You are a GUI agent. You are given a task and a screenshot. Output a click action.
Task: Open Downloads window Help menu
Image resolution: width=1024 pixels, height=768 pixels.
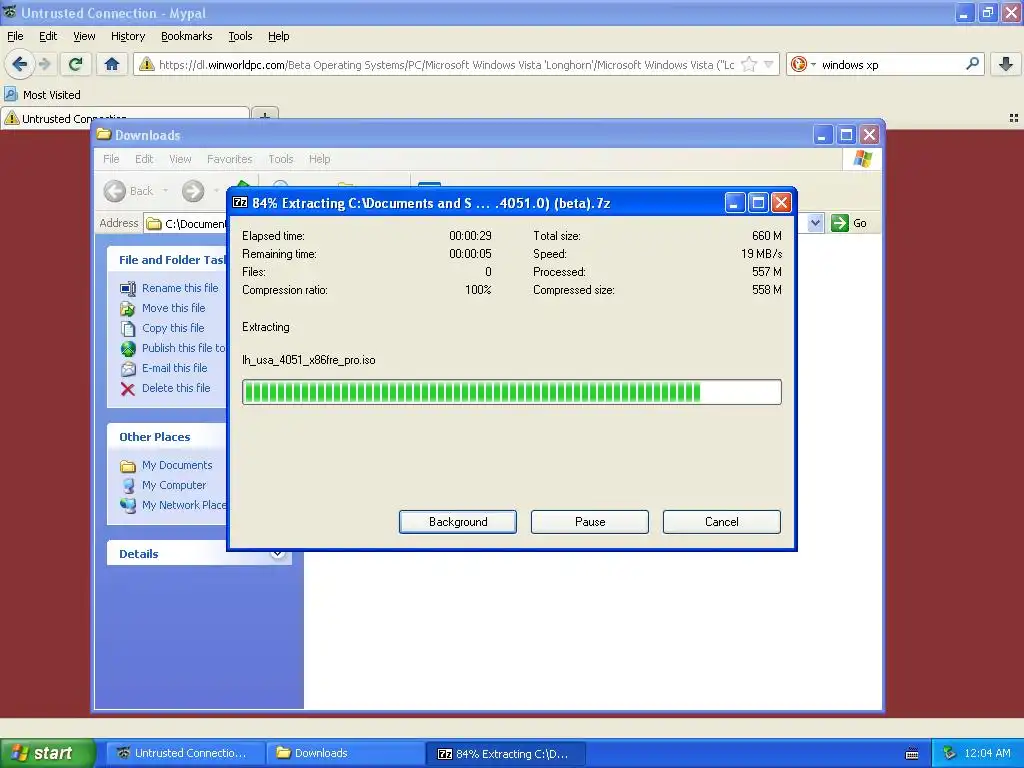(x=319, y=159)
